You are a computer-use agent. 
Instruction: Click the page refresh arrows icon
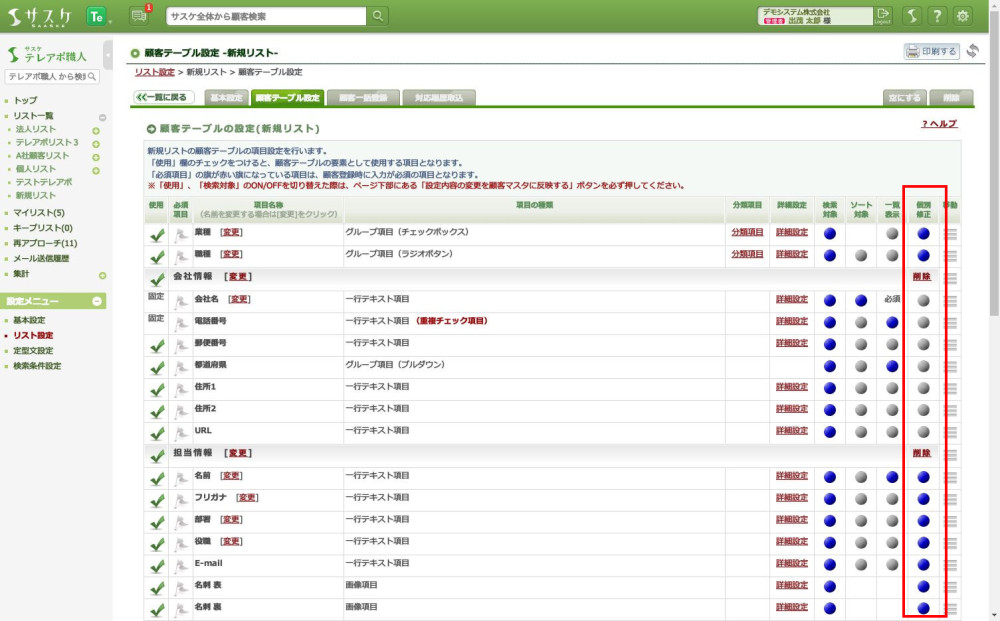[973, 51]
